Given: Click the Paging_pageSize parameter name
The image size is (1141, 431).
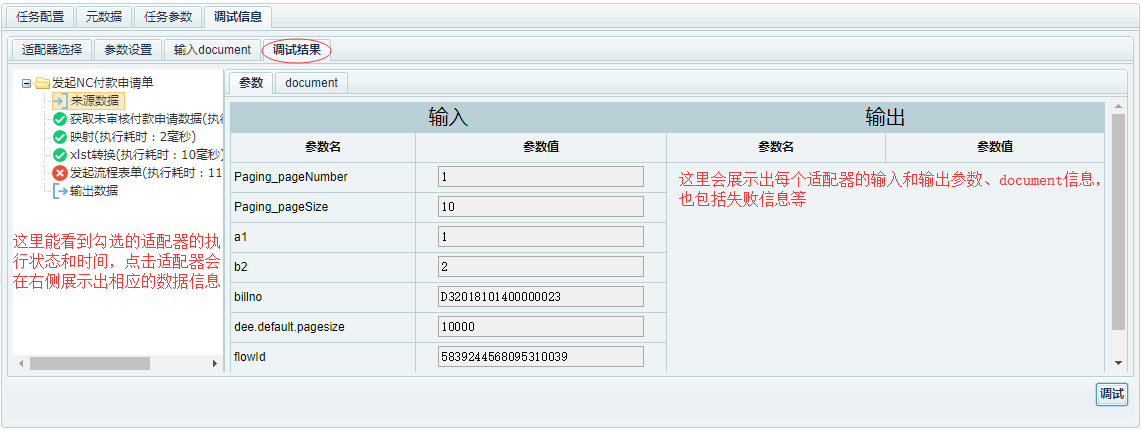Looking at the screenshot, I should [x=281, y=207].
